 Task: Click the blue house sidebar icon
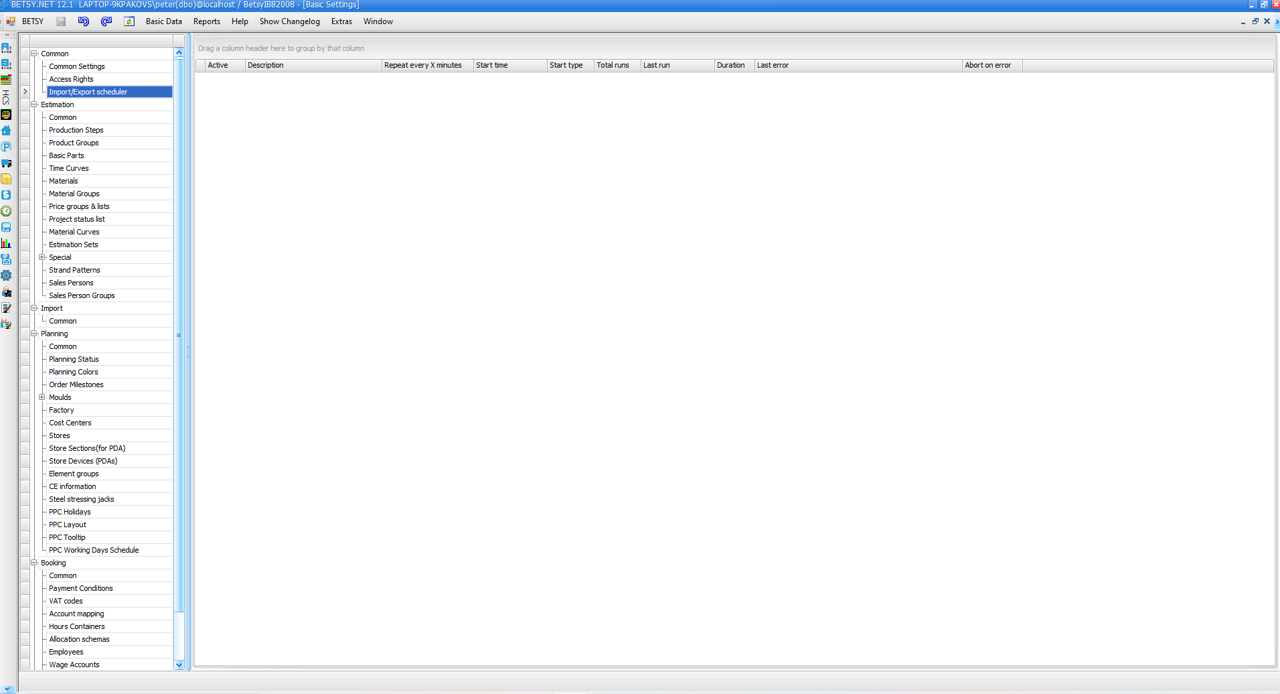pos(6,131)
